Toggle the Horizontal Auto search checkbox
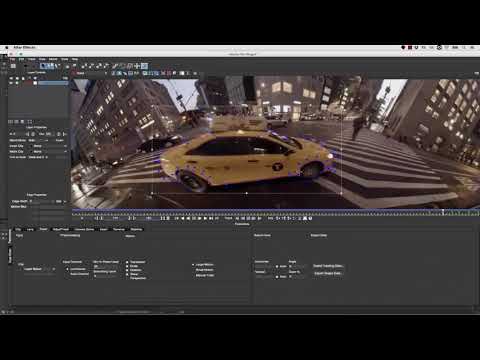Viewport: 480px width, 360px height. pos(277,266)
